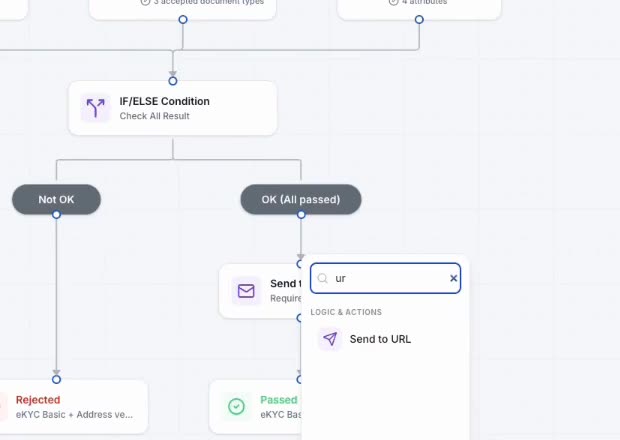The height and width of the screenshot is (440, 620).
Task: Select the OK (All passed) branch label
Action: [301, 199]
